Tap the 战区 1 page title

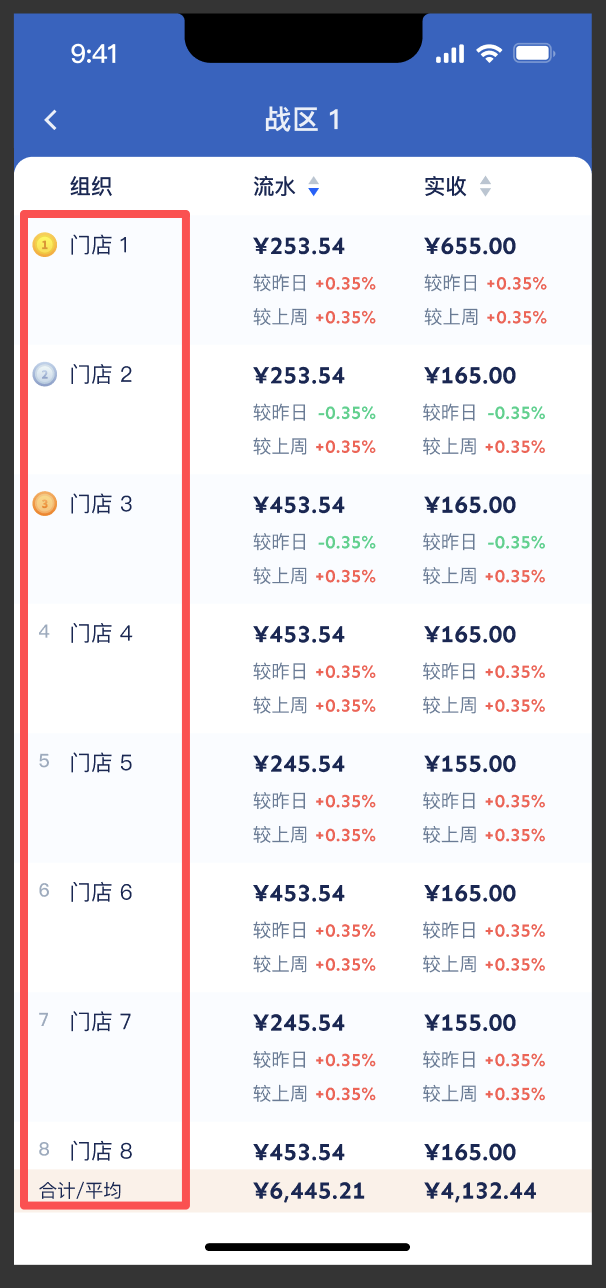(x=303, y=121)
